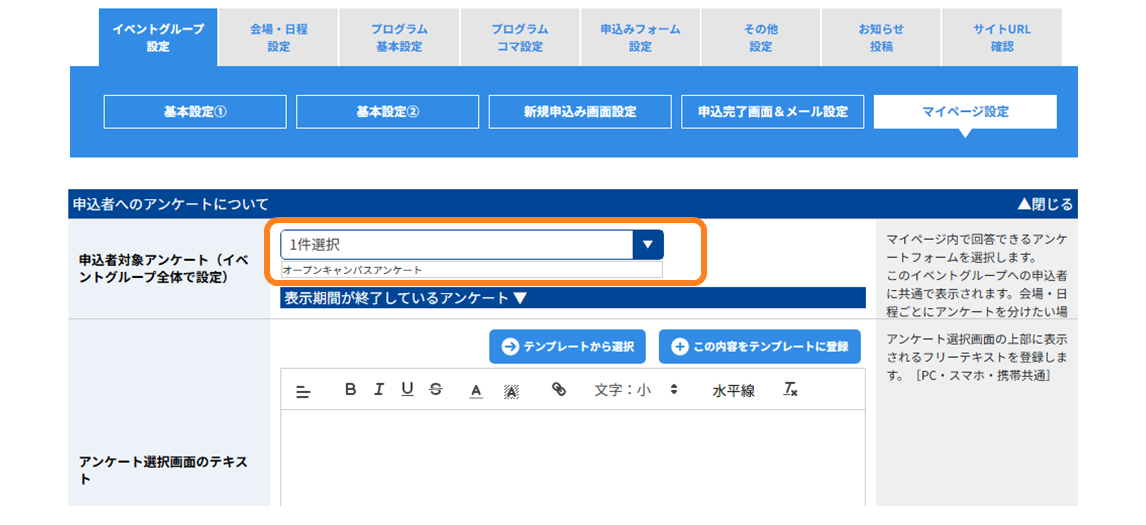Toggle strikethrough formatting in editor
The width and height of the screenshot is (1146, 525).
436,390
